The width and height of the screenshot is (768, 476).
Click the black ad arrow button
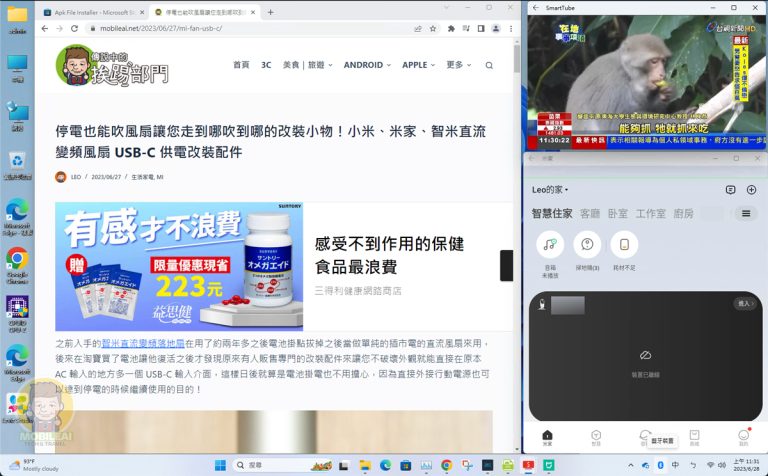pyautogui.click(x=506, y=265)
